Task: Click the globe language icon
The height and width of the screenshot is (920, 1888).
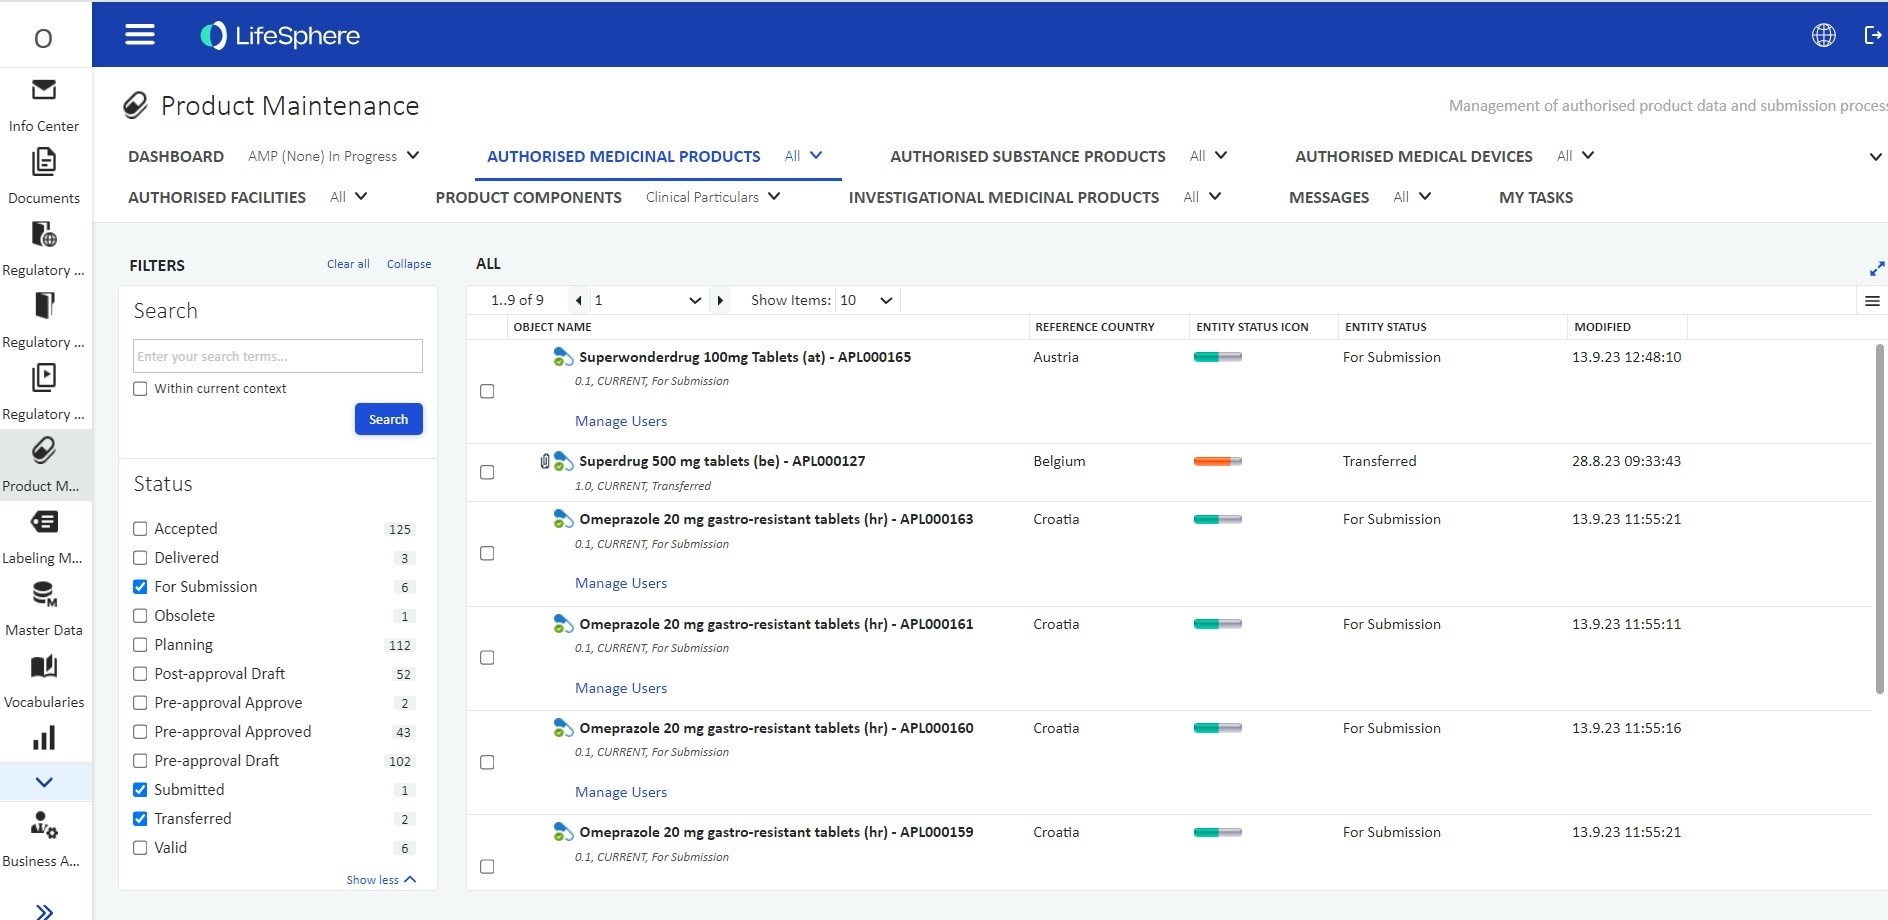Action: click(x=1823, y=35)
